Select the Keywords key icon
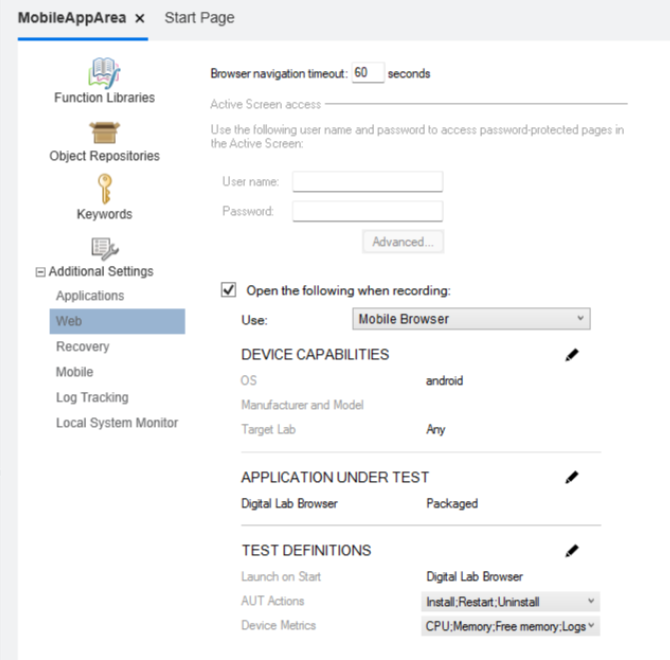670x660 pixels. coord(104,189)
